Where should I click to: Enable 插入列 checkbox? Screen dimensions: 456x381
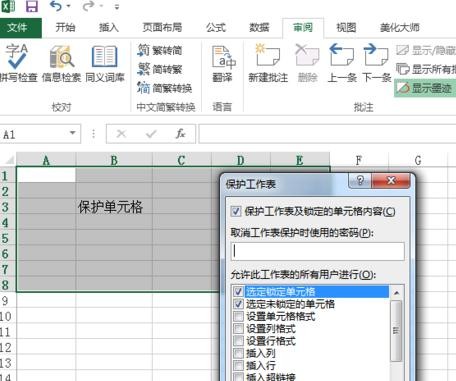(x=238, y=353)
